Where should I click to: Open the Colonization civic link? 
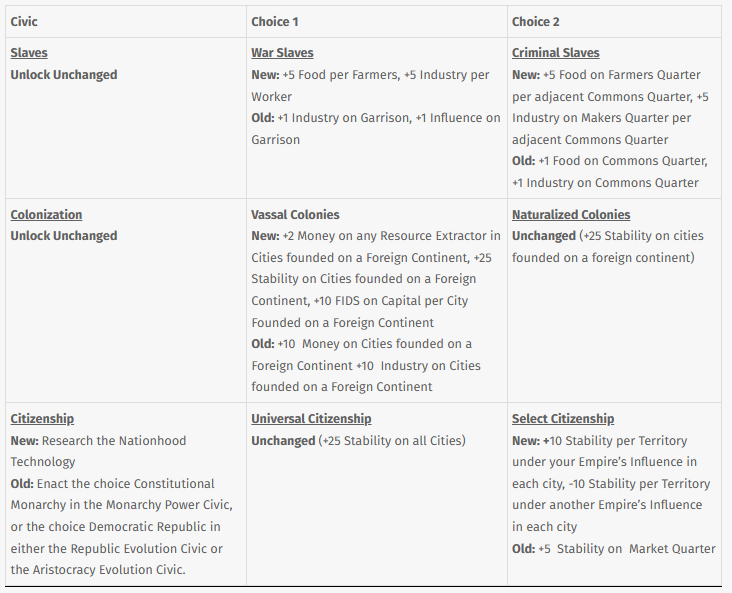pos(46,214)
